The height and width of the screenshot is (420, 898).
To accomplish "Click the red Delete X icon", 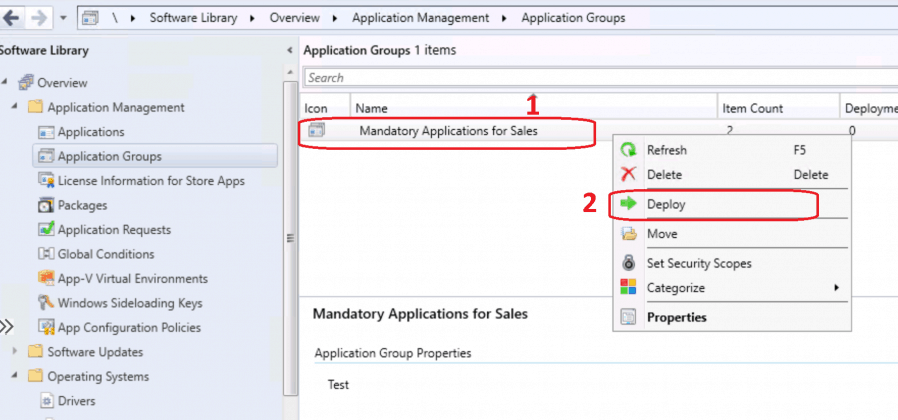I will (x=629, y=174).
